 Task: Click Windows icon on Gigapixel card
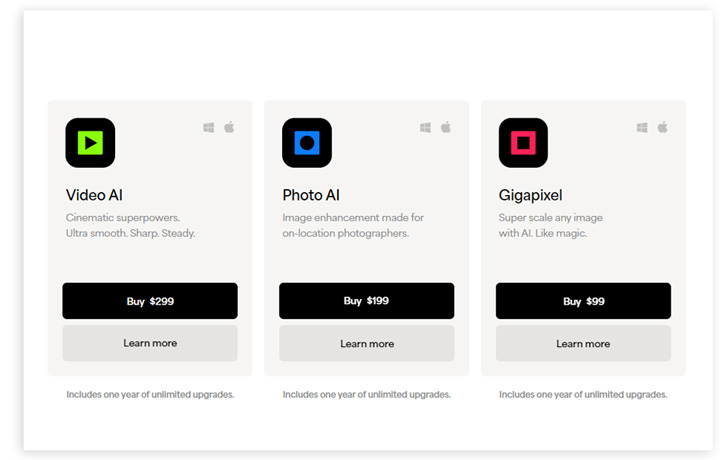(x=642, y=128)
